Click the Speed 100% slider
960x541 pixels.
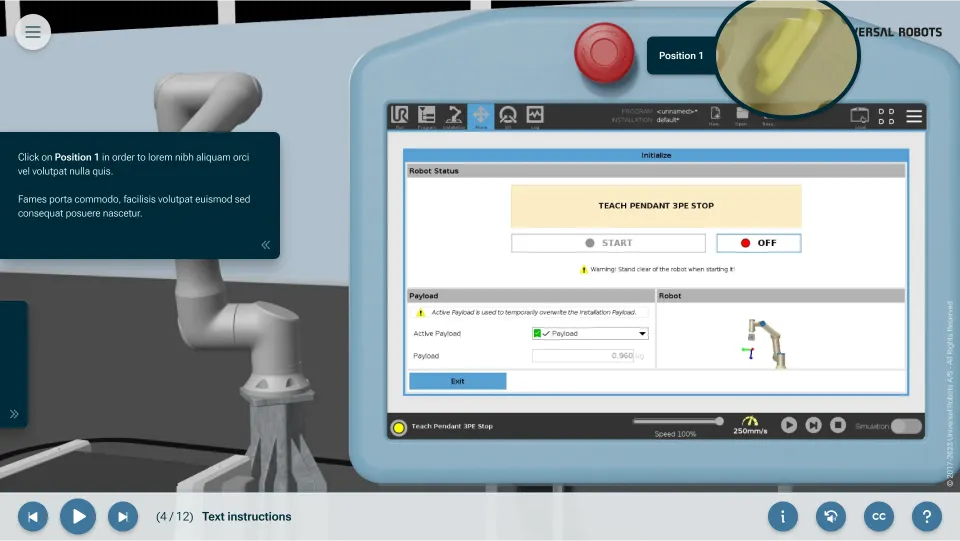tap(677, 421)
